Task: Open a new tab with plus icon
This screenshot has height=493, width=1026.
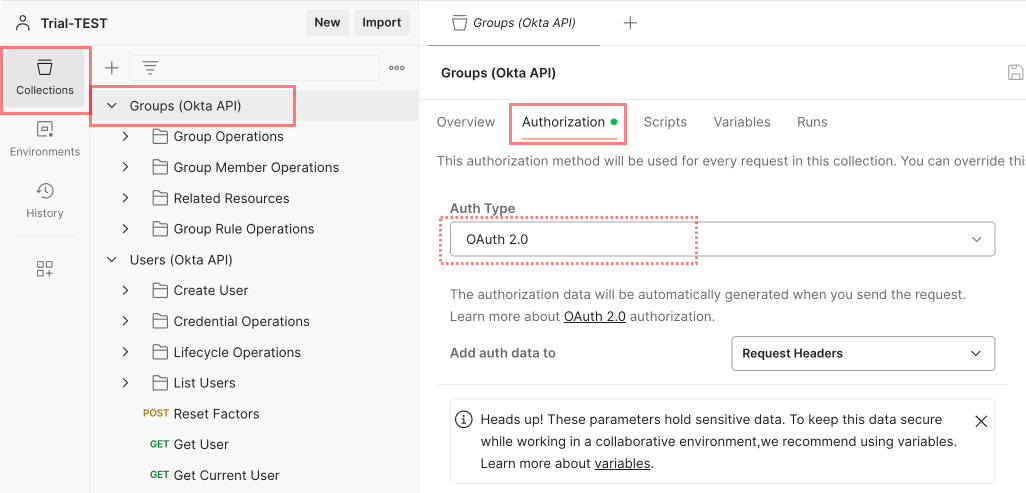Action: tap(630, 23)
